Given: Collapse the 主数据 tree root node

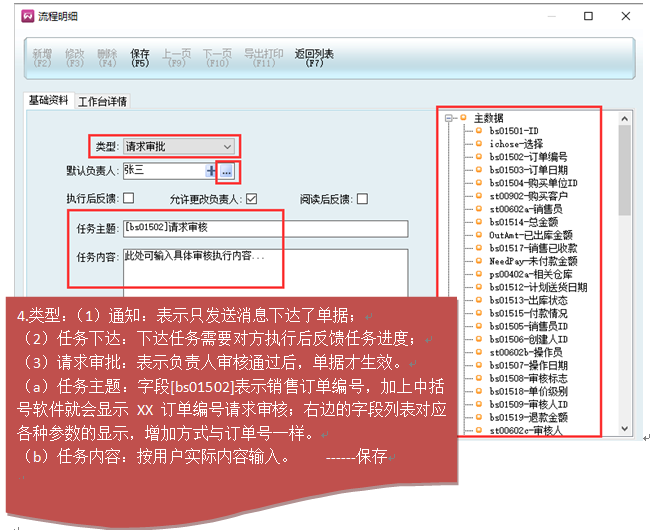Looking at the screenshot, I should tap(450, 117).
